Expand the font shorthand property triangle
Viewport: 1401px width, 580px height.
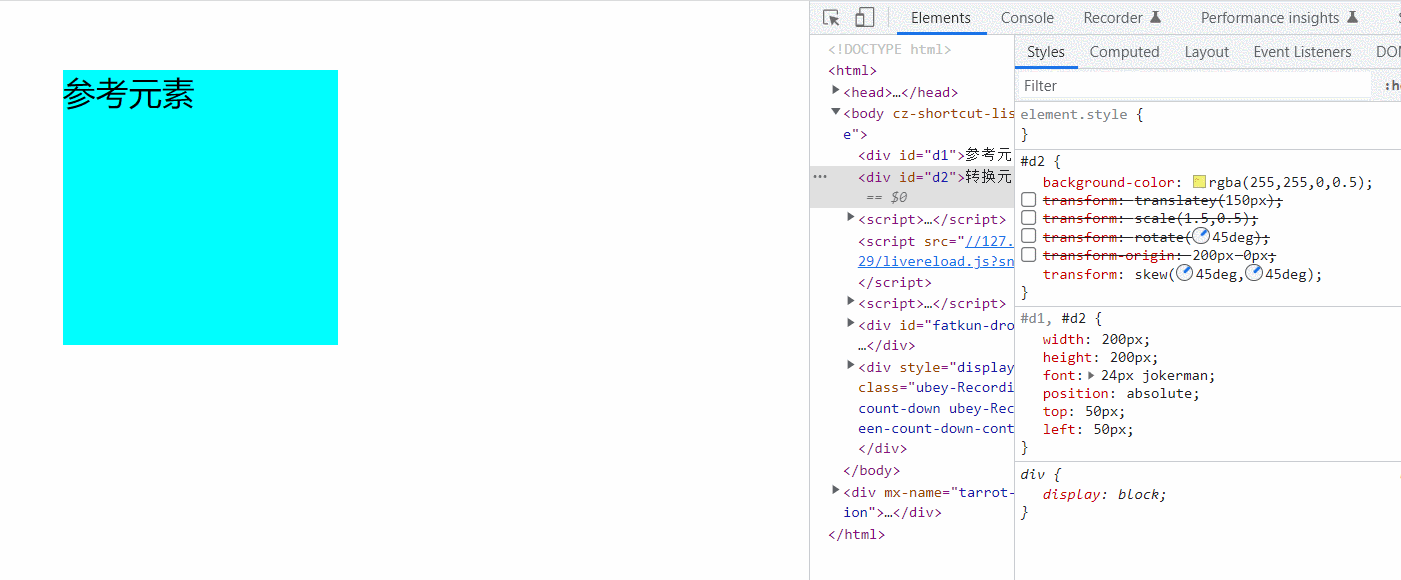(x=1092, y=375)
